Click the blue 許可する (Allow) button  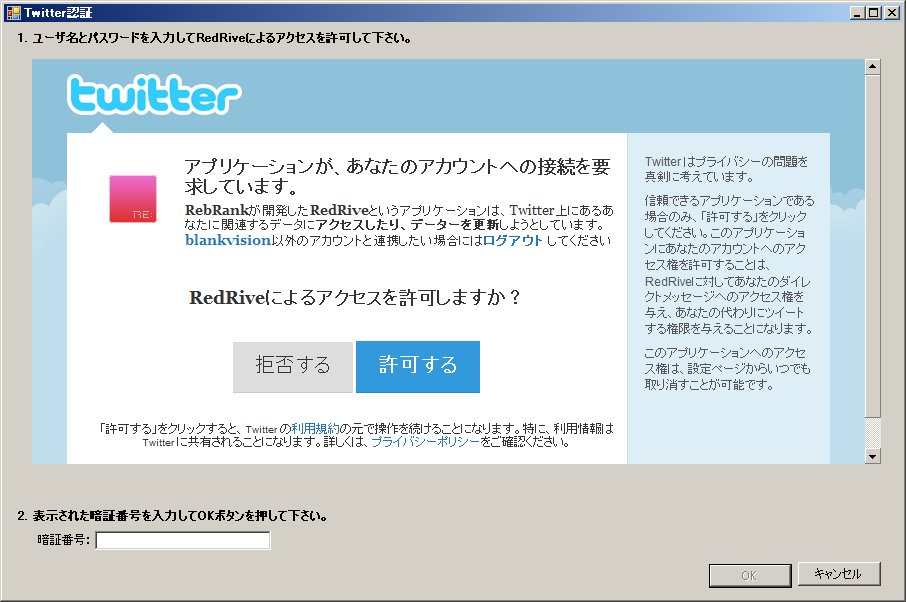pyautogui.click(x=418, y=367)
